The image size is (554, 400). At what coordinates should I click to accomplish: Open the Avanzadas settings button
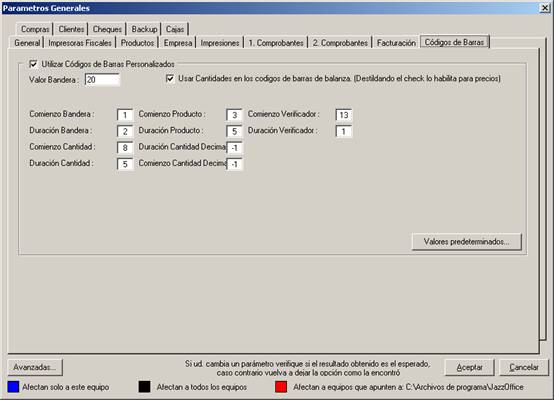[x=35, y=367]
